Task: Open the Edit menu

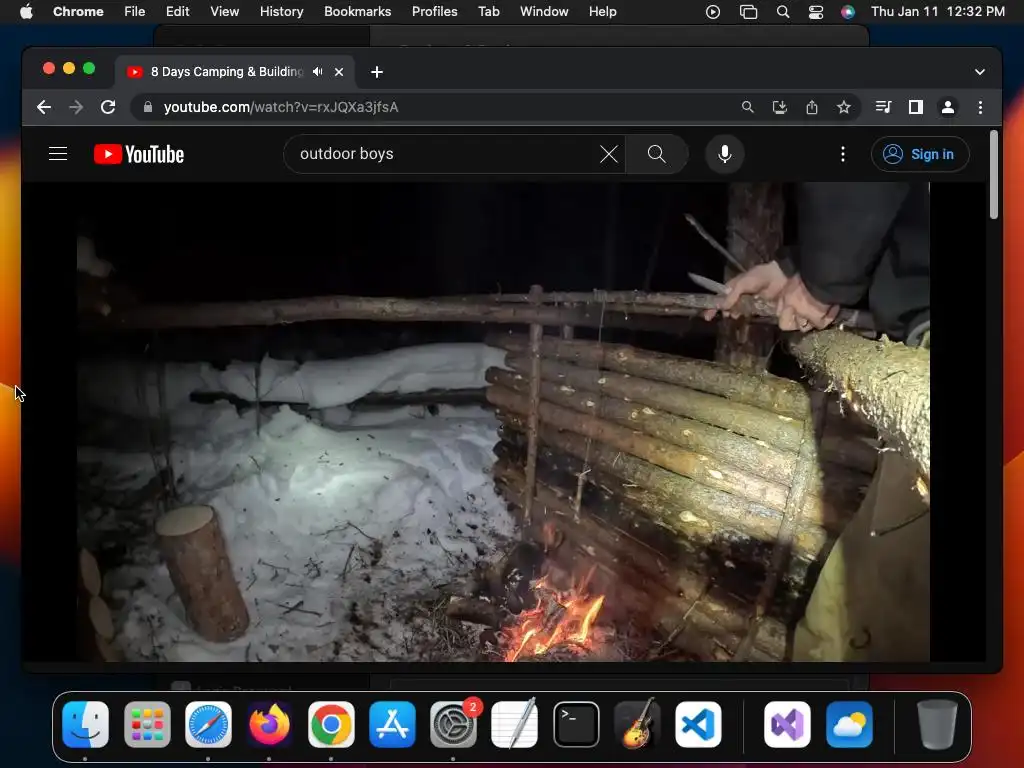Action: click(x=177, y=12)
